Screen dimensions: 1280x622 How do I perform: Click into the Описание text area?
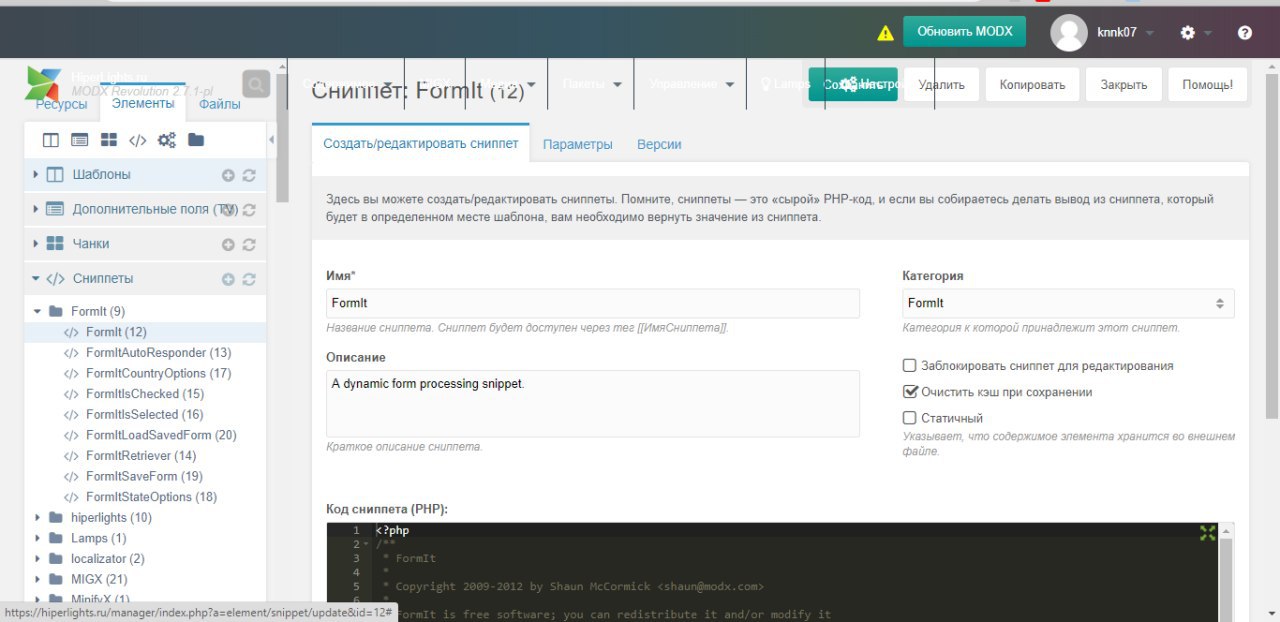point(593,404)
